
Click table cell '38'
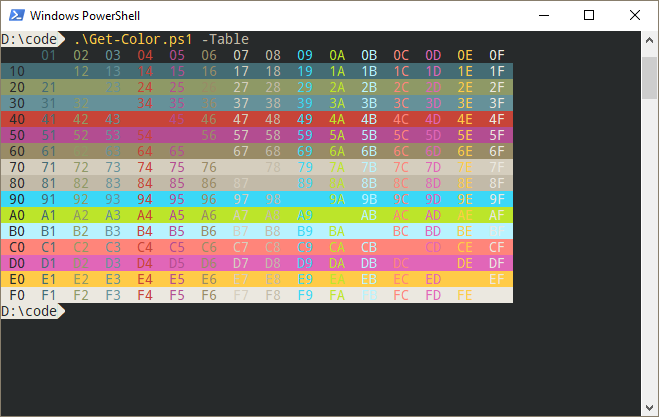pyautogui.click(x=273, y=103)
